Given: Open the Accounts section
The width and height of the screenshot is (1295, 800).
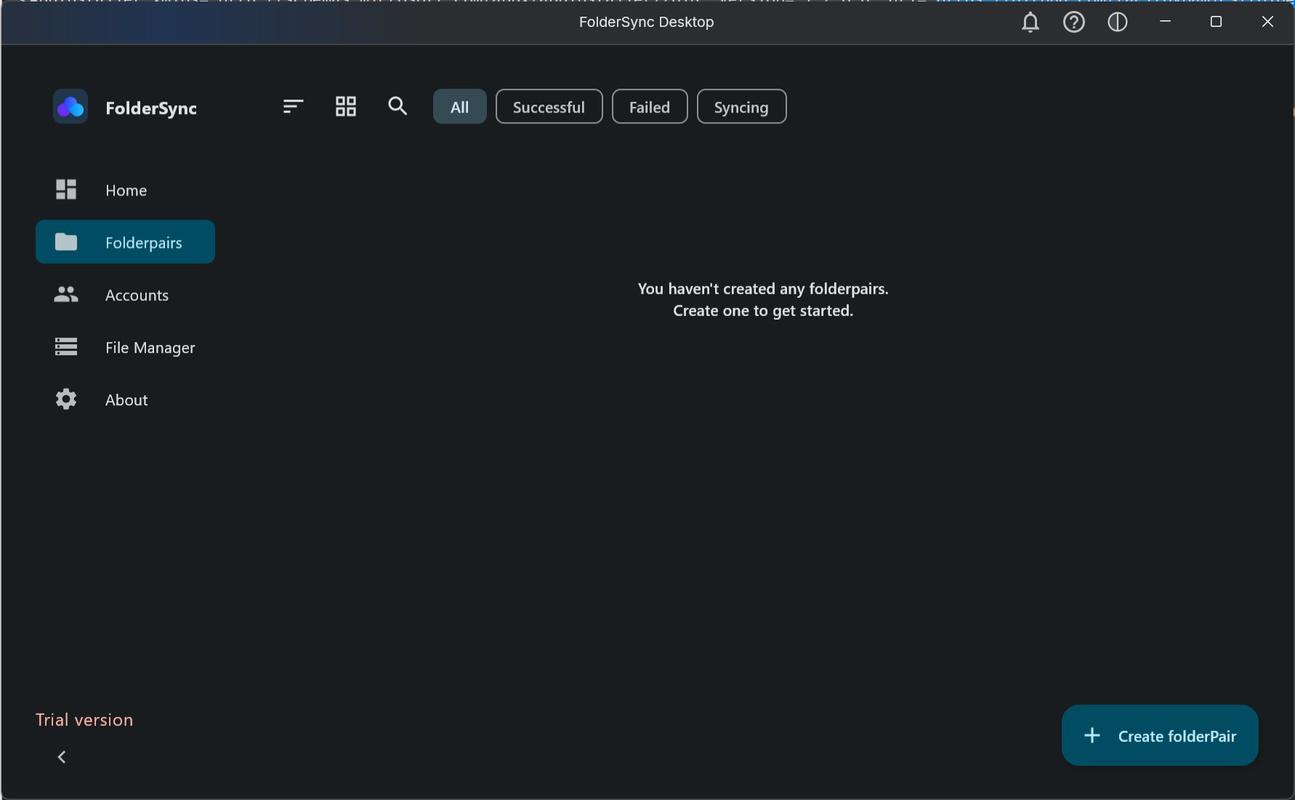Looking at the screenshot, I should click(125, 295).
